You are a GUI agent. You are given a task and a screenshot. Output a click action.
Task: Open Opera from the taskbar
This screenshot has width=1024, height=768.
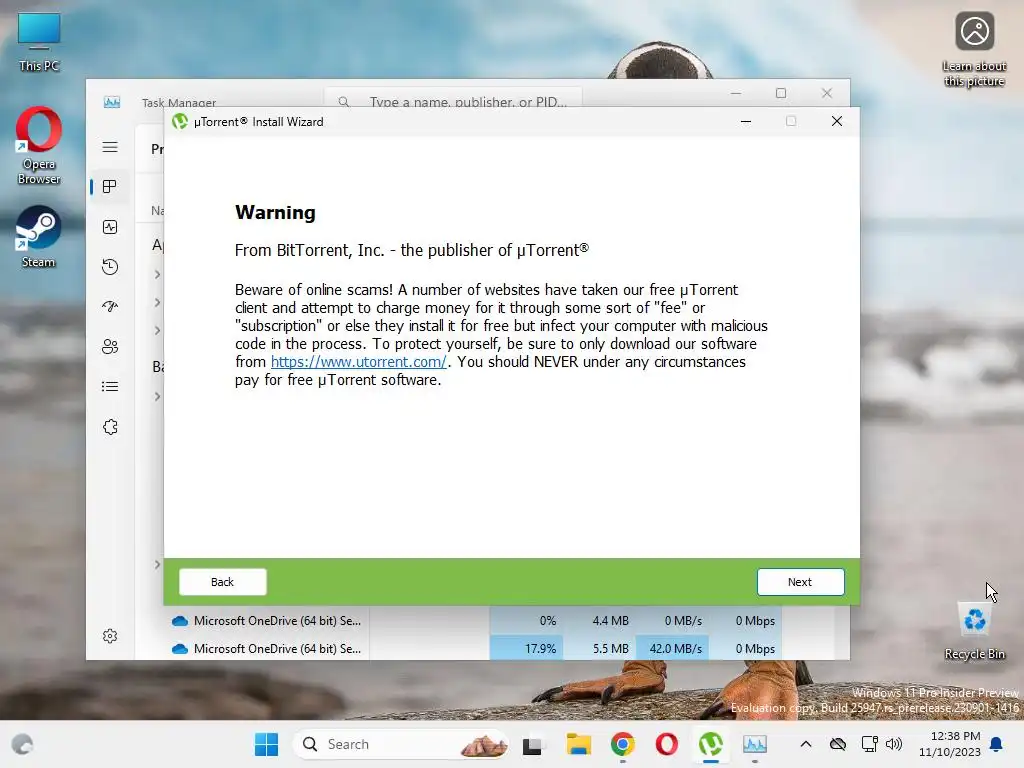(667, 744)
